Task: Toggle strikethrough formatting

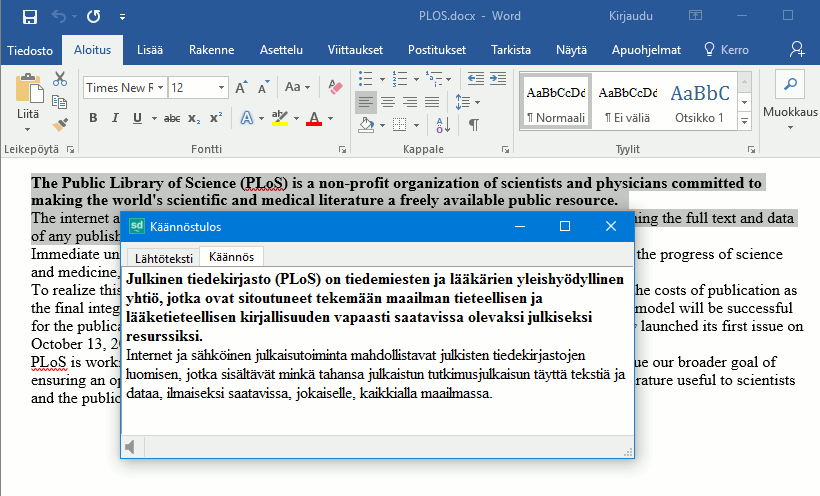Action: 172,119
